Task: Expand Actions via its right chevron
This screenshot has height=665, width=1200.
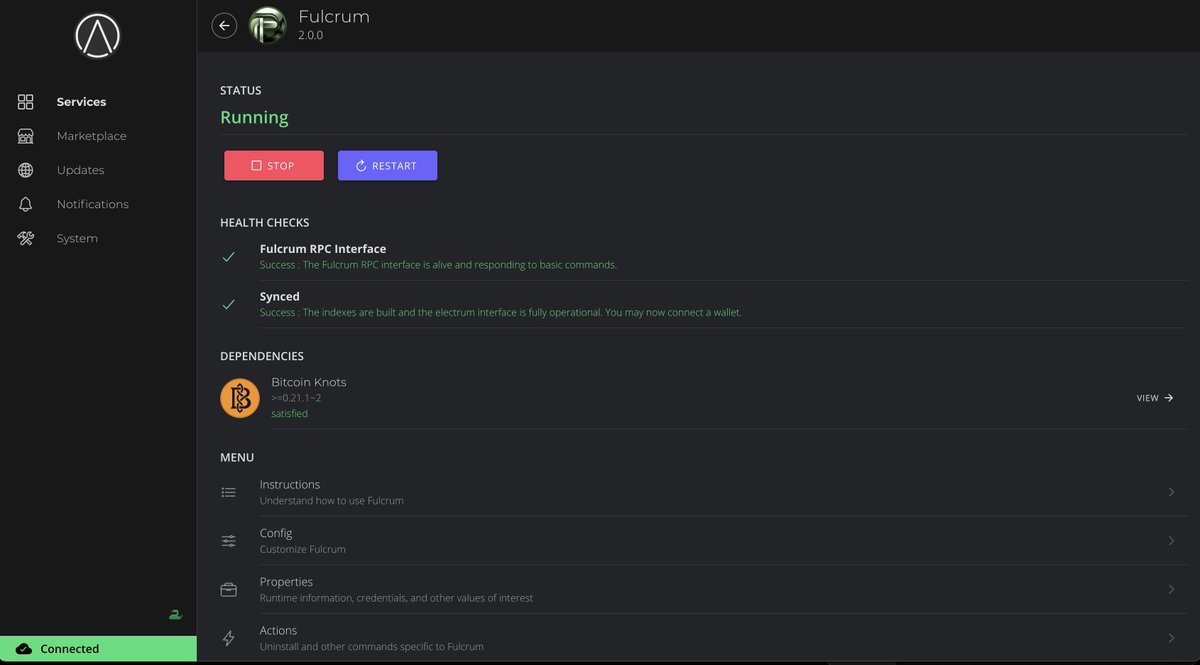Action: 1171,638
